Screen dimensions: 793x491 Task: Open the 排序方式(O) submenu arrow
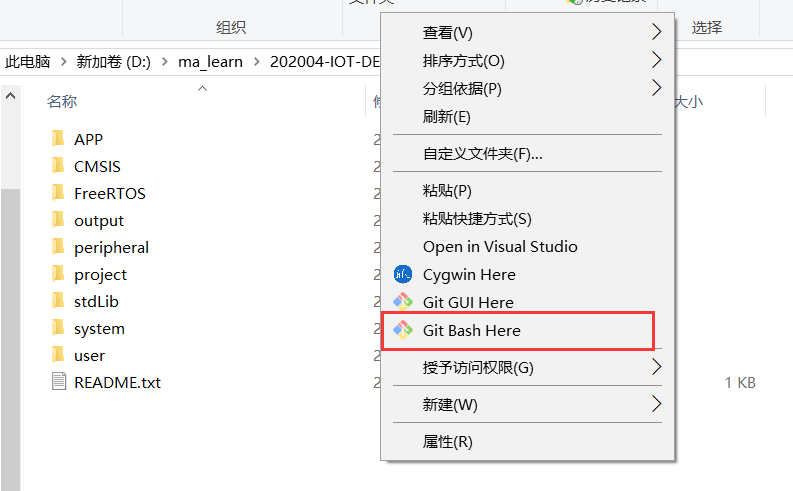click(656, 60)
